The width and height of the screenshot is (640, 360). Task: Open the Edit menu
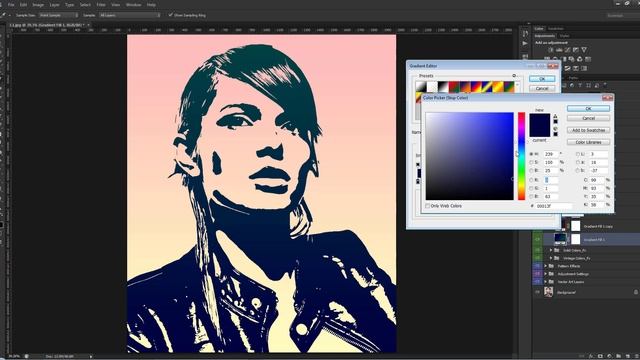(x=23, y=5)
